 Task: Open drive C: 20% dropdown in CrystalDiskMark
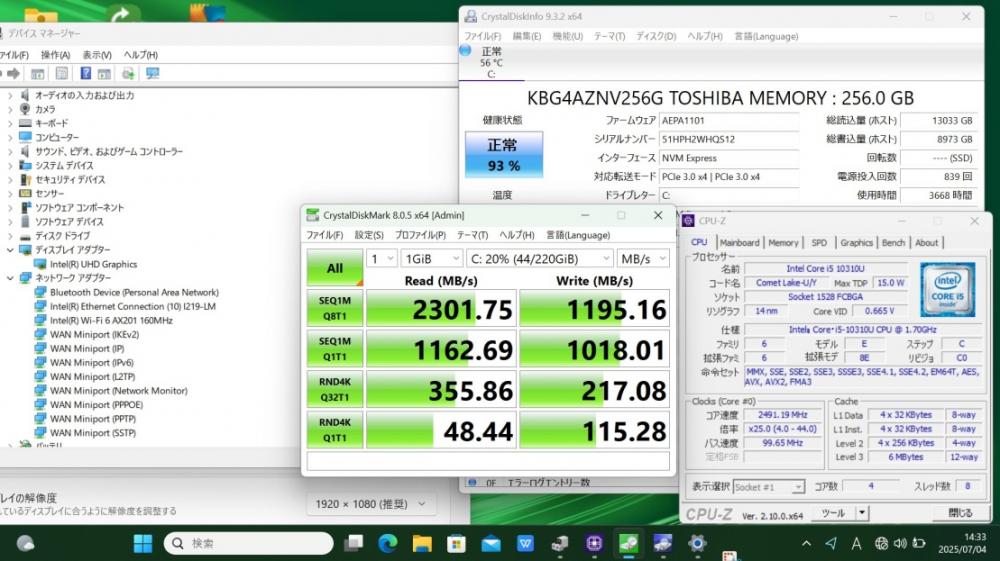coord(540,258)
